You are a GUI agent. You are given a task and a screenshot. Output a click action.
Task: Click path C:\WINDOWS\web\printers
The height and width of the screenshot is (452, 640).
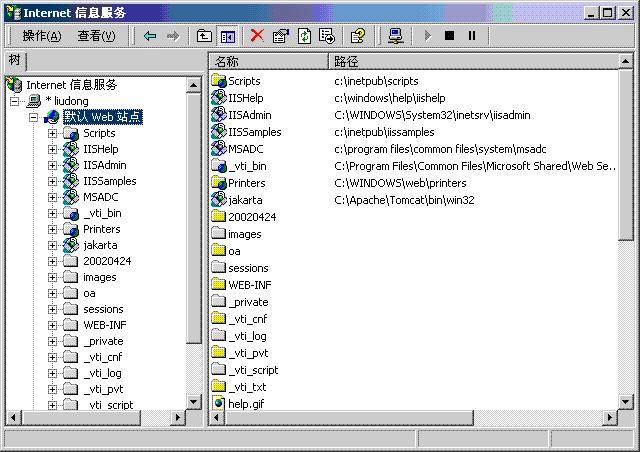pyautogui.click(x=400, y=183)
